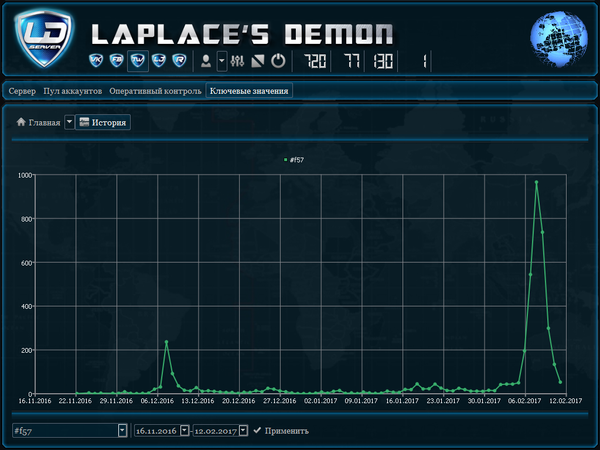Open the #f57 hashtag combo box arrow
This screenshot has width=600, height=450.
(x=122, y=430)
